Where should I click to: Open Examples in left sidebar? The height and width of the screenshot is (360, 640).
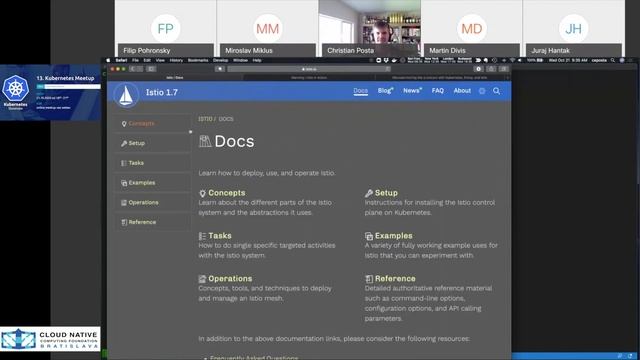(153, 183)
